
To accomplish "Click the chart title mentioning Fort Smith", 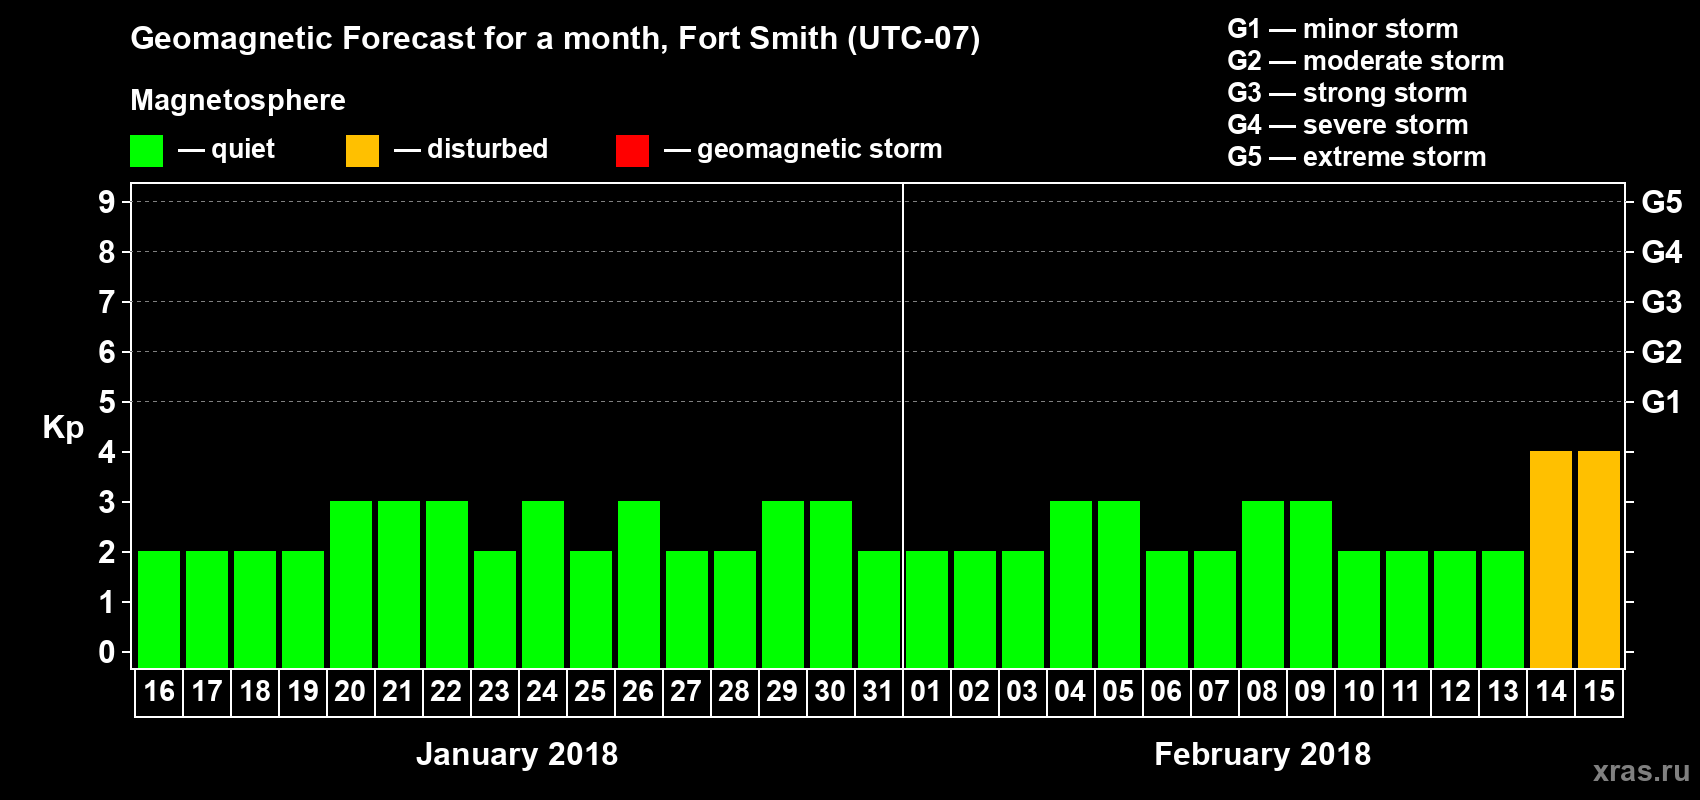I will point(555,39).
